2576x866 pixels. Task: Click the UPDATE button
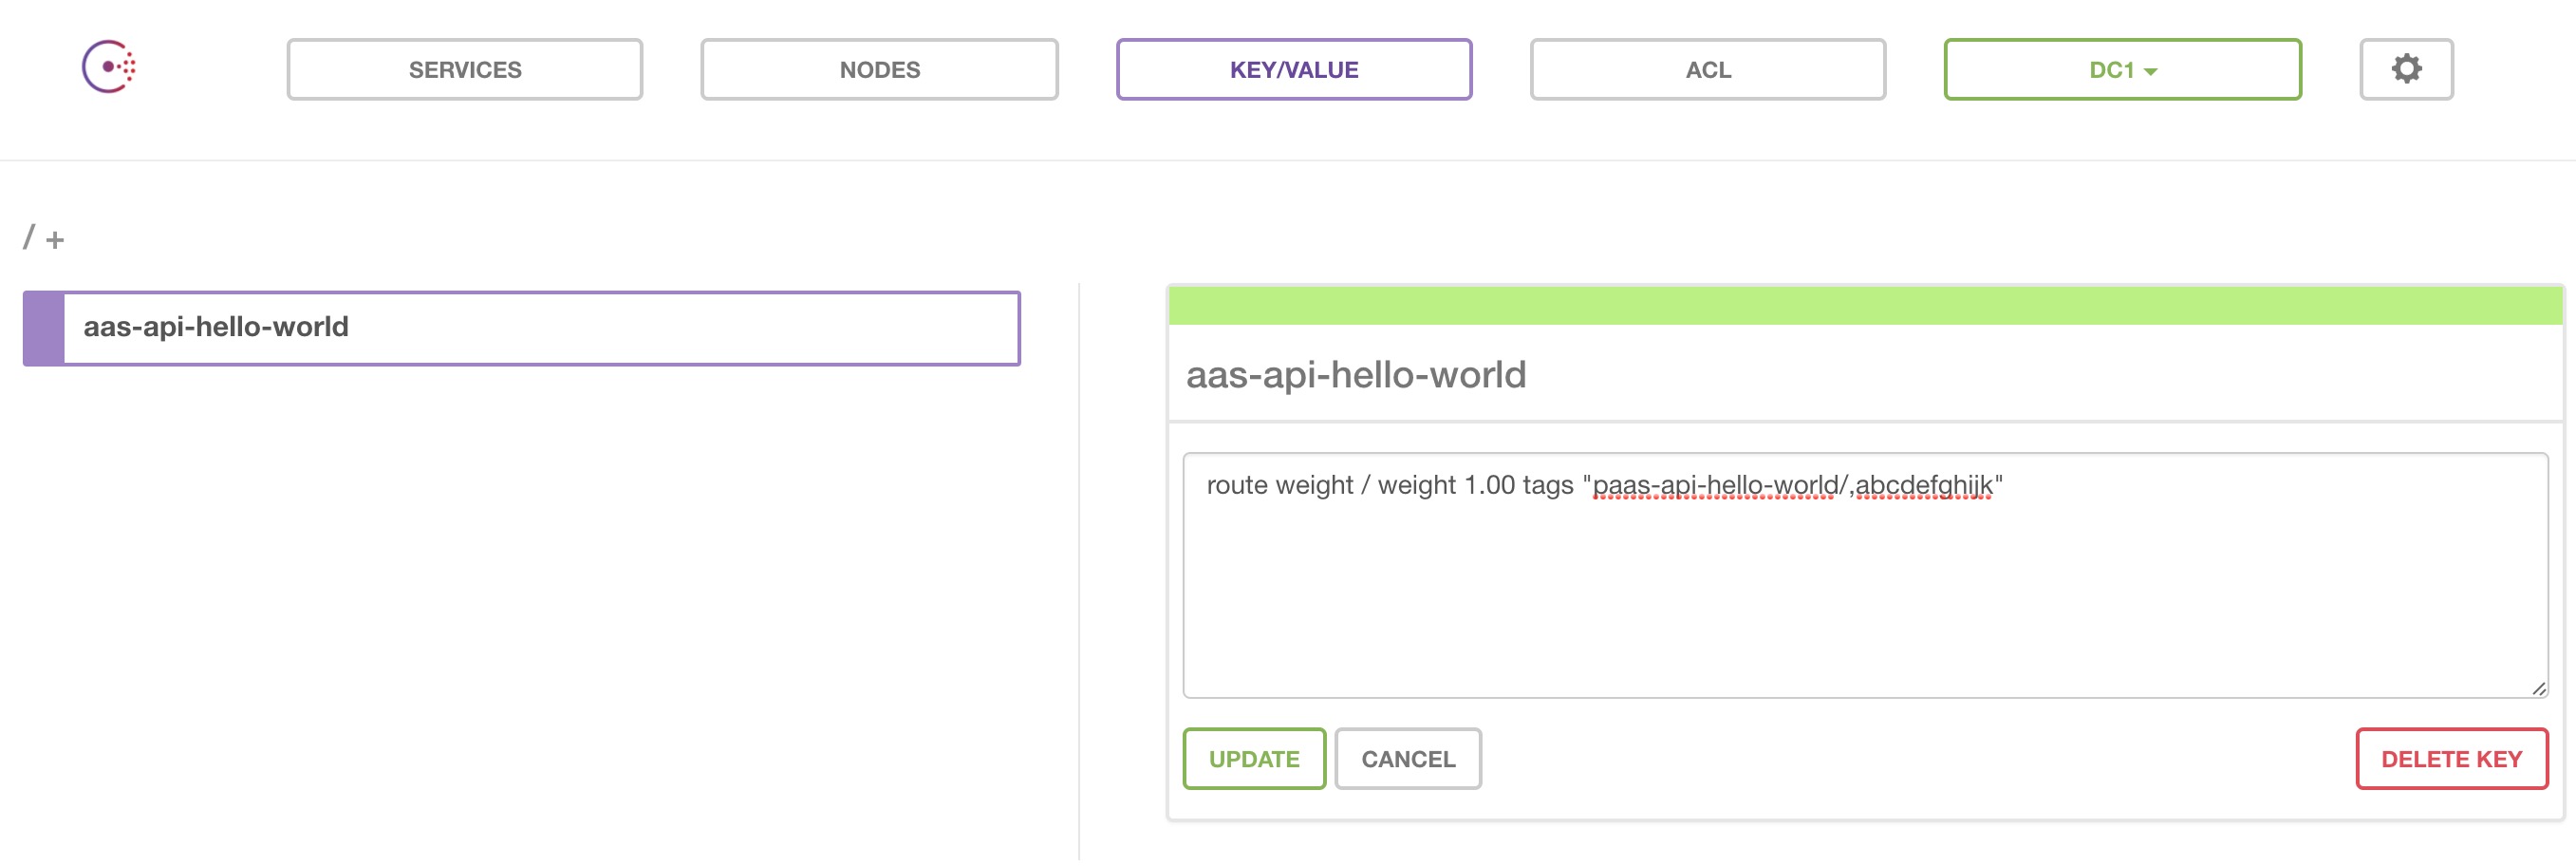[1254, 759]
